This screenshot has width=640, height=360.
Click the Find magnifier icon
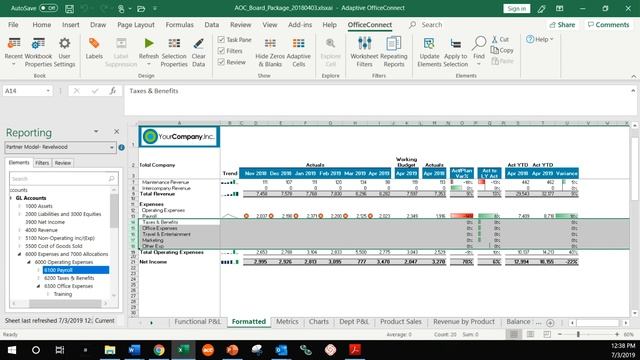point(479,43)
